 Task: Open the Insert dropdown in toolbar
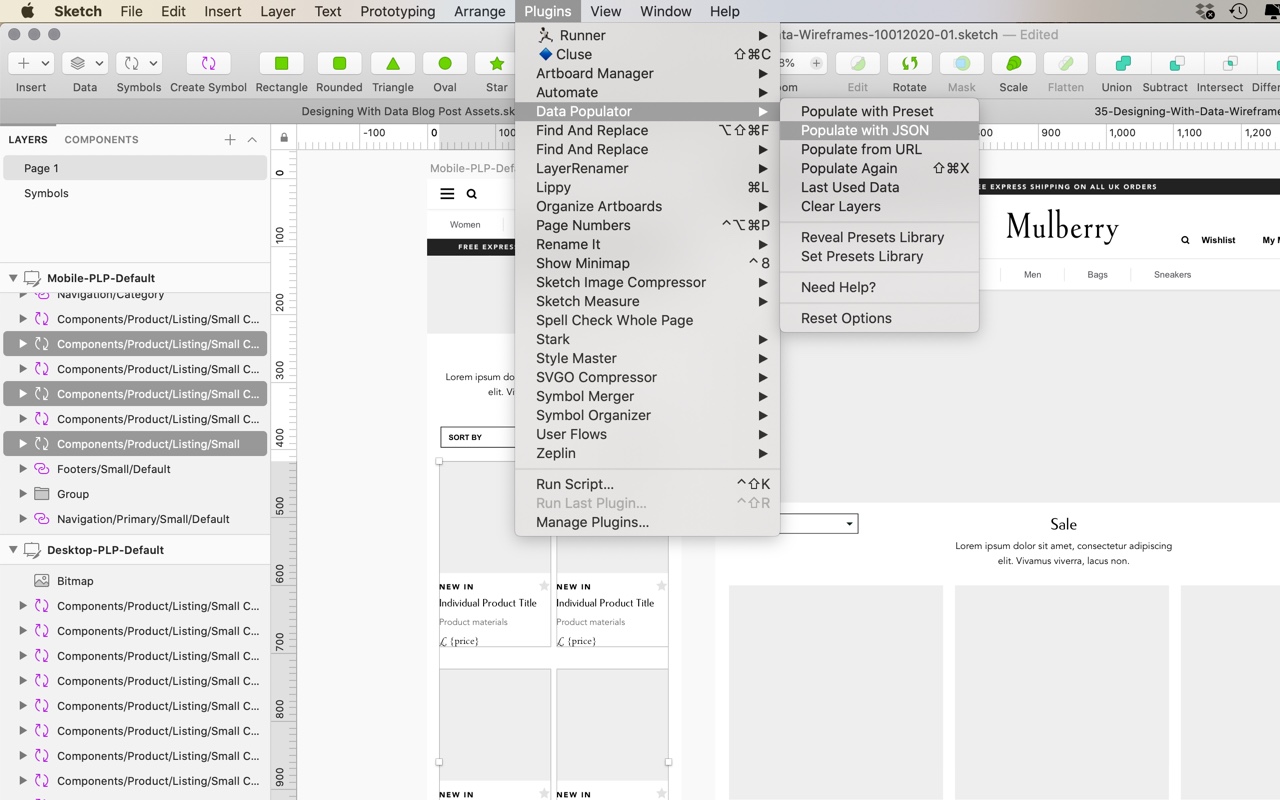(31, 64)
